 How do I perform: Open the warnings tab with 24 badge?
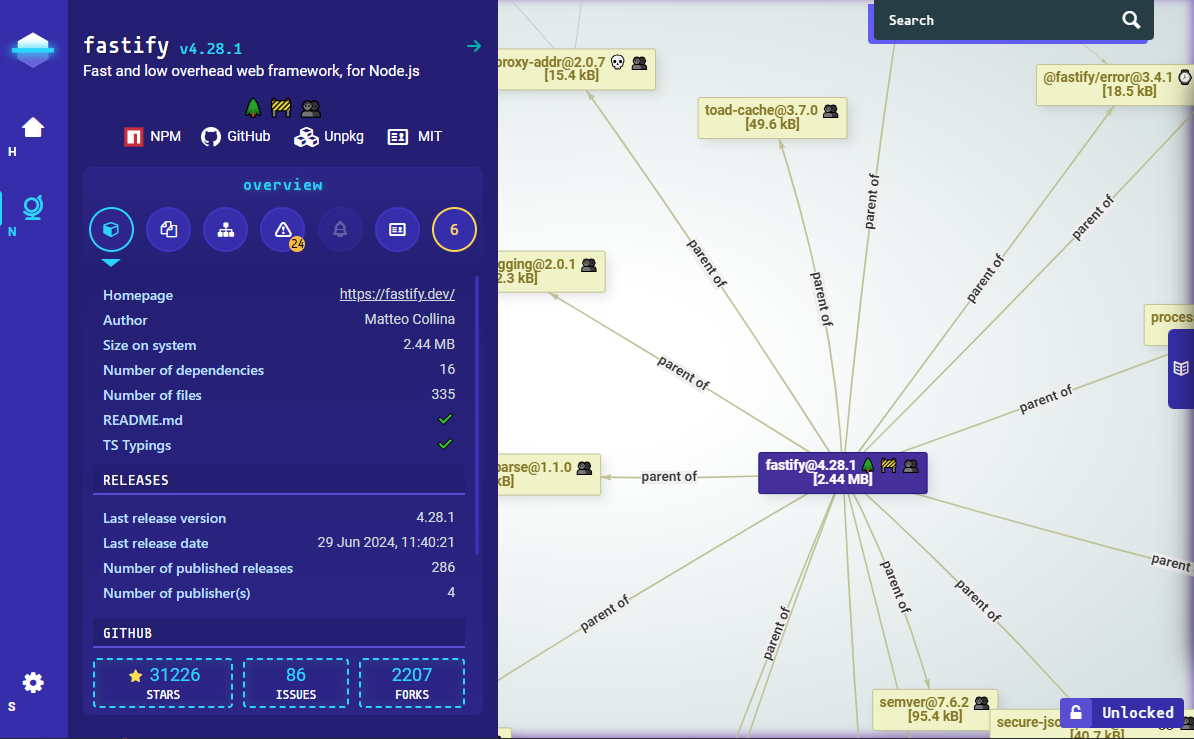coord(283,229)
